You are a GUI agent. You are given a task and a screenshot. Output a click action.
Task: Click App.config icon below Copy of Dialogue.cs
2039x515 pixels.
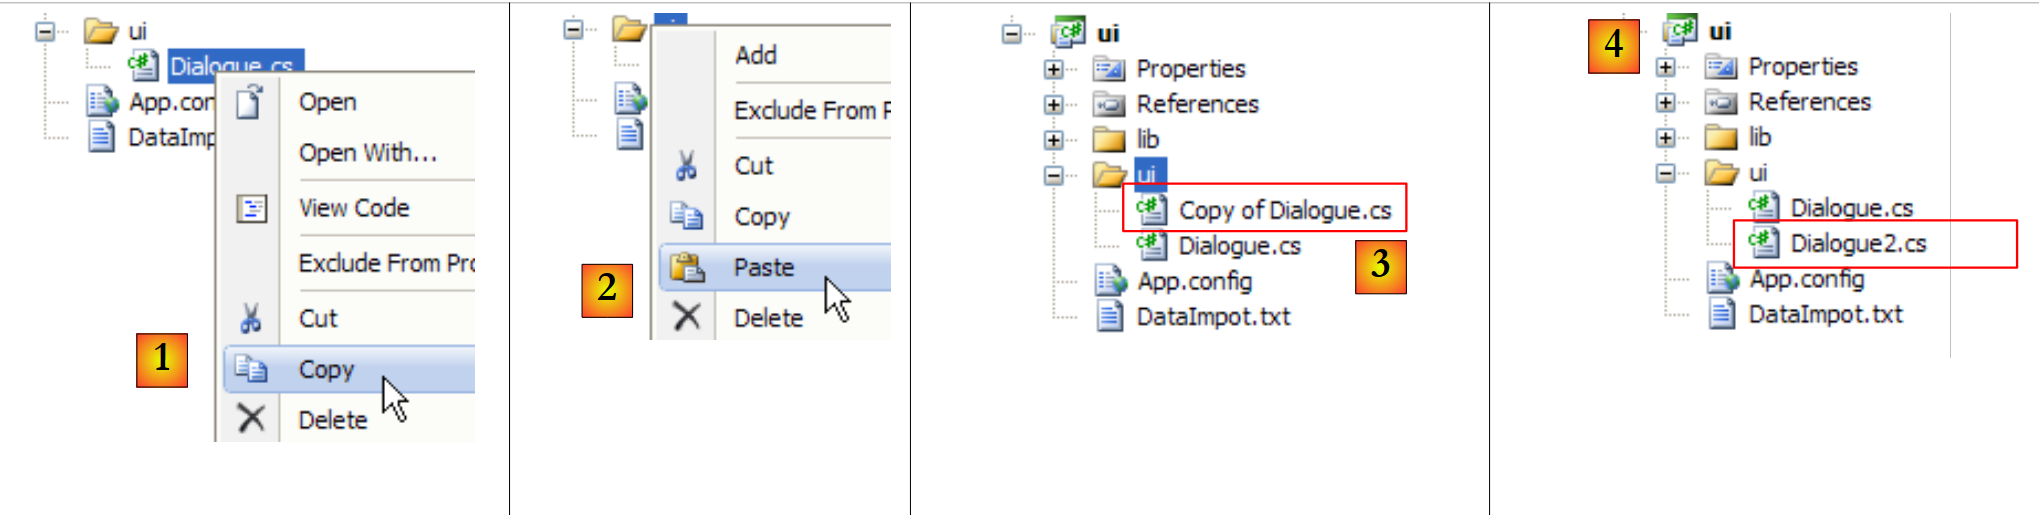[1110, 281]
